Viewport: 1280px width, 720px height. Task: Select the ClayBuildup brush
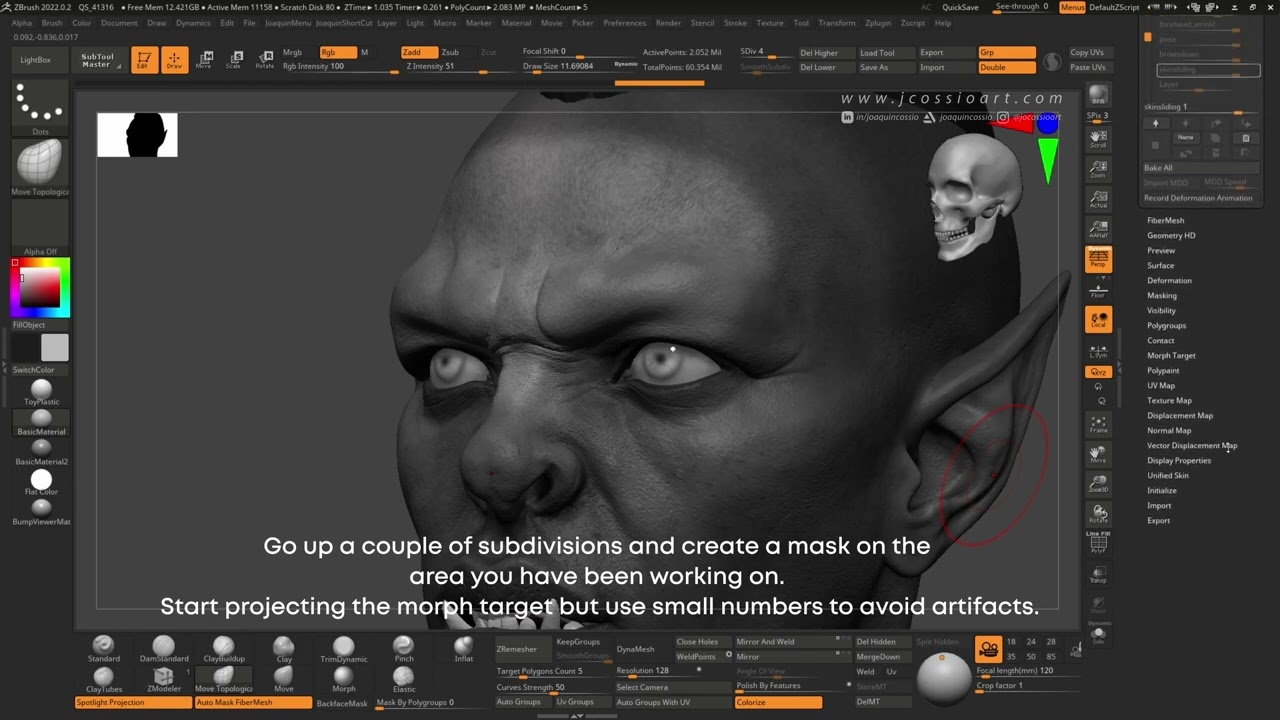click(x=224, y=649)
